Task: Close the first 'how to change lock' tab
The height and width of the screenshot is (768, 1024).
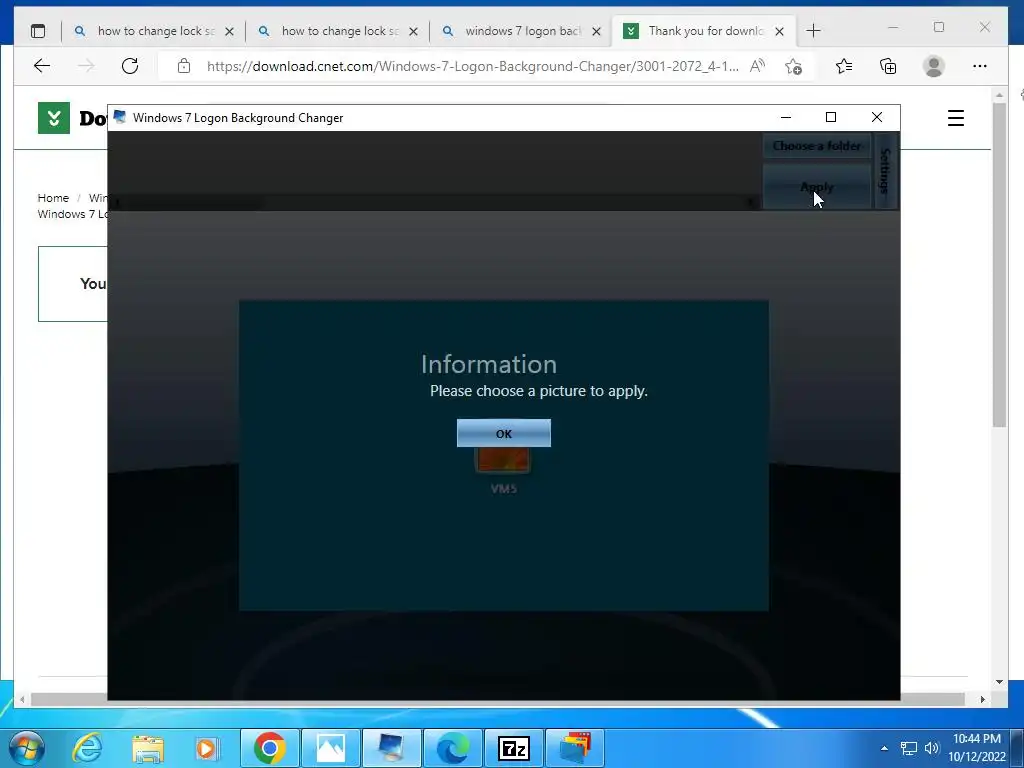Action: [x=229, y=31]
